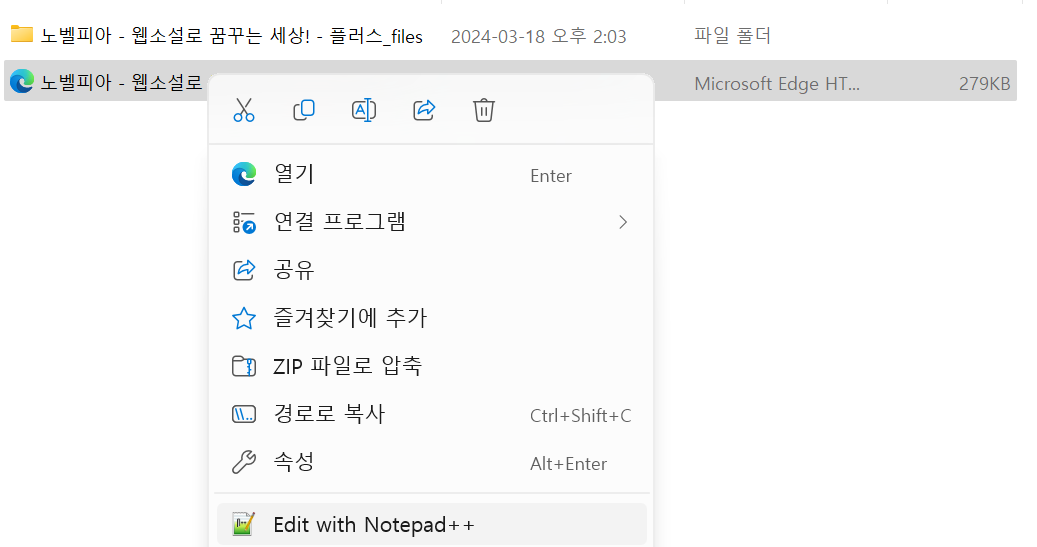The height and width of the screenshot is (547, 1037).
Task: Expand the 연결 프로그램 submenu
Action: (x=431, y=222)
